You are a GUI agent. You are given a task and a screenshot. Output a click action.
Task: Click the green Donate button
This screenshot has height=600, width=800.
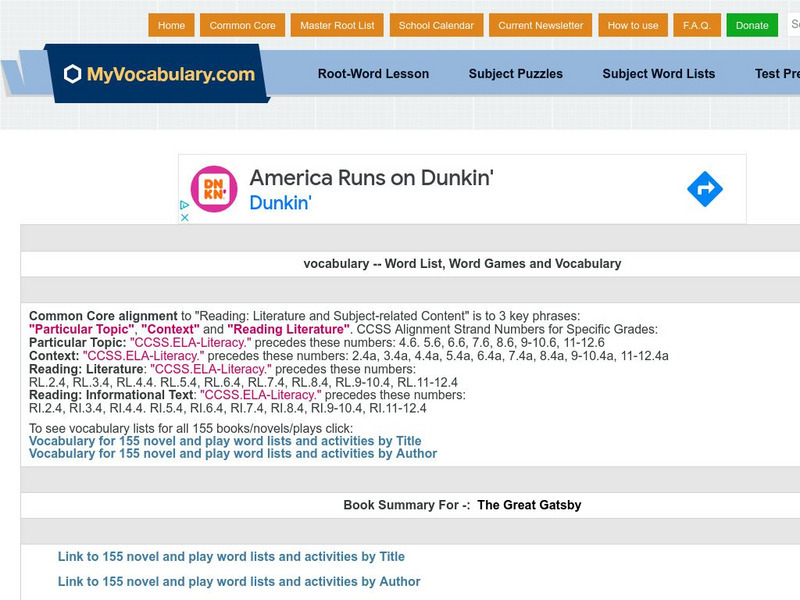coord(751,25)
